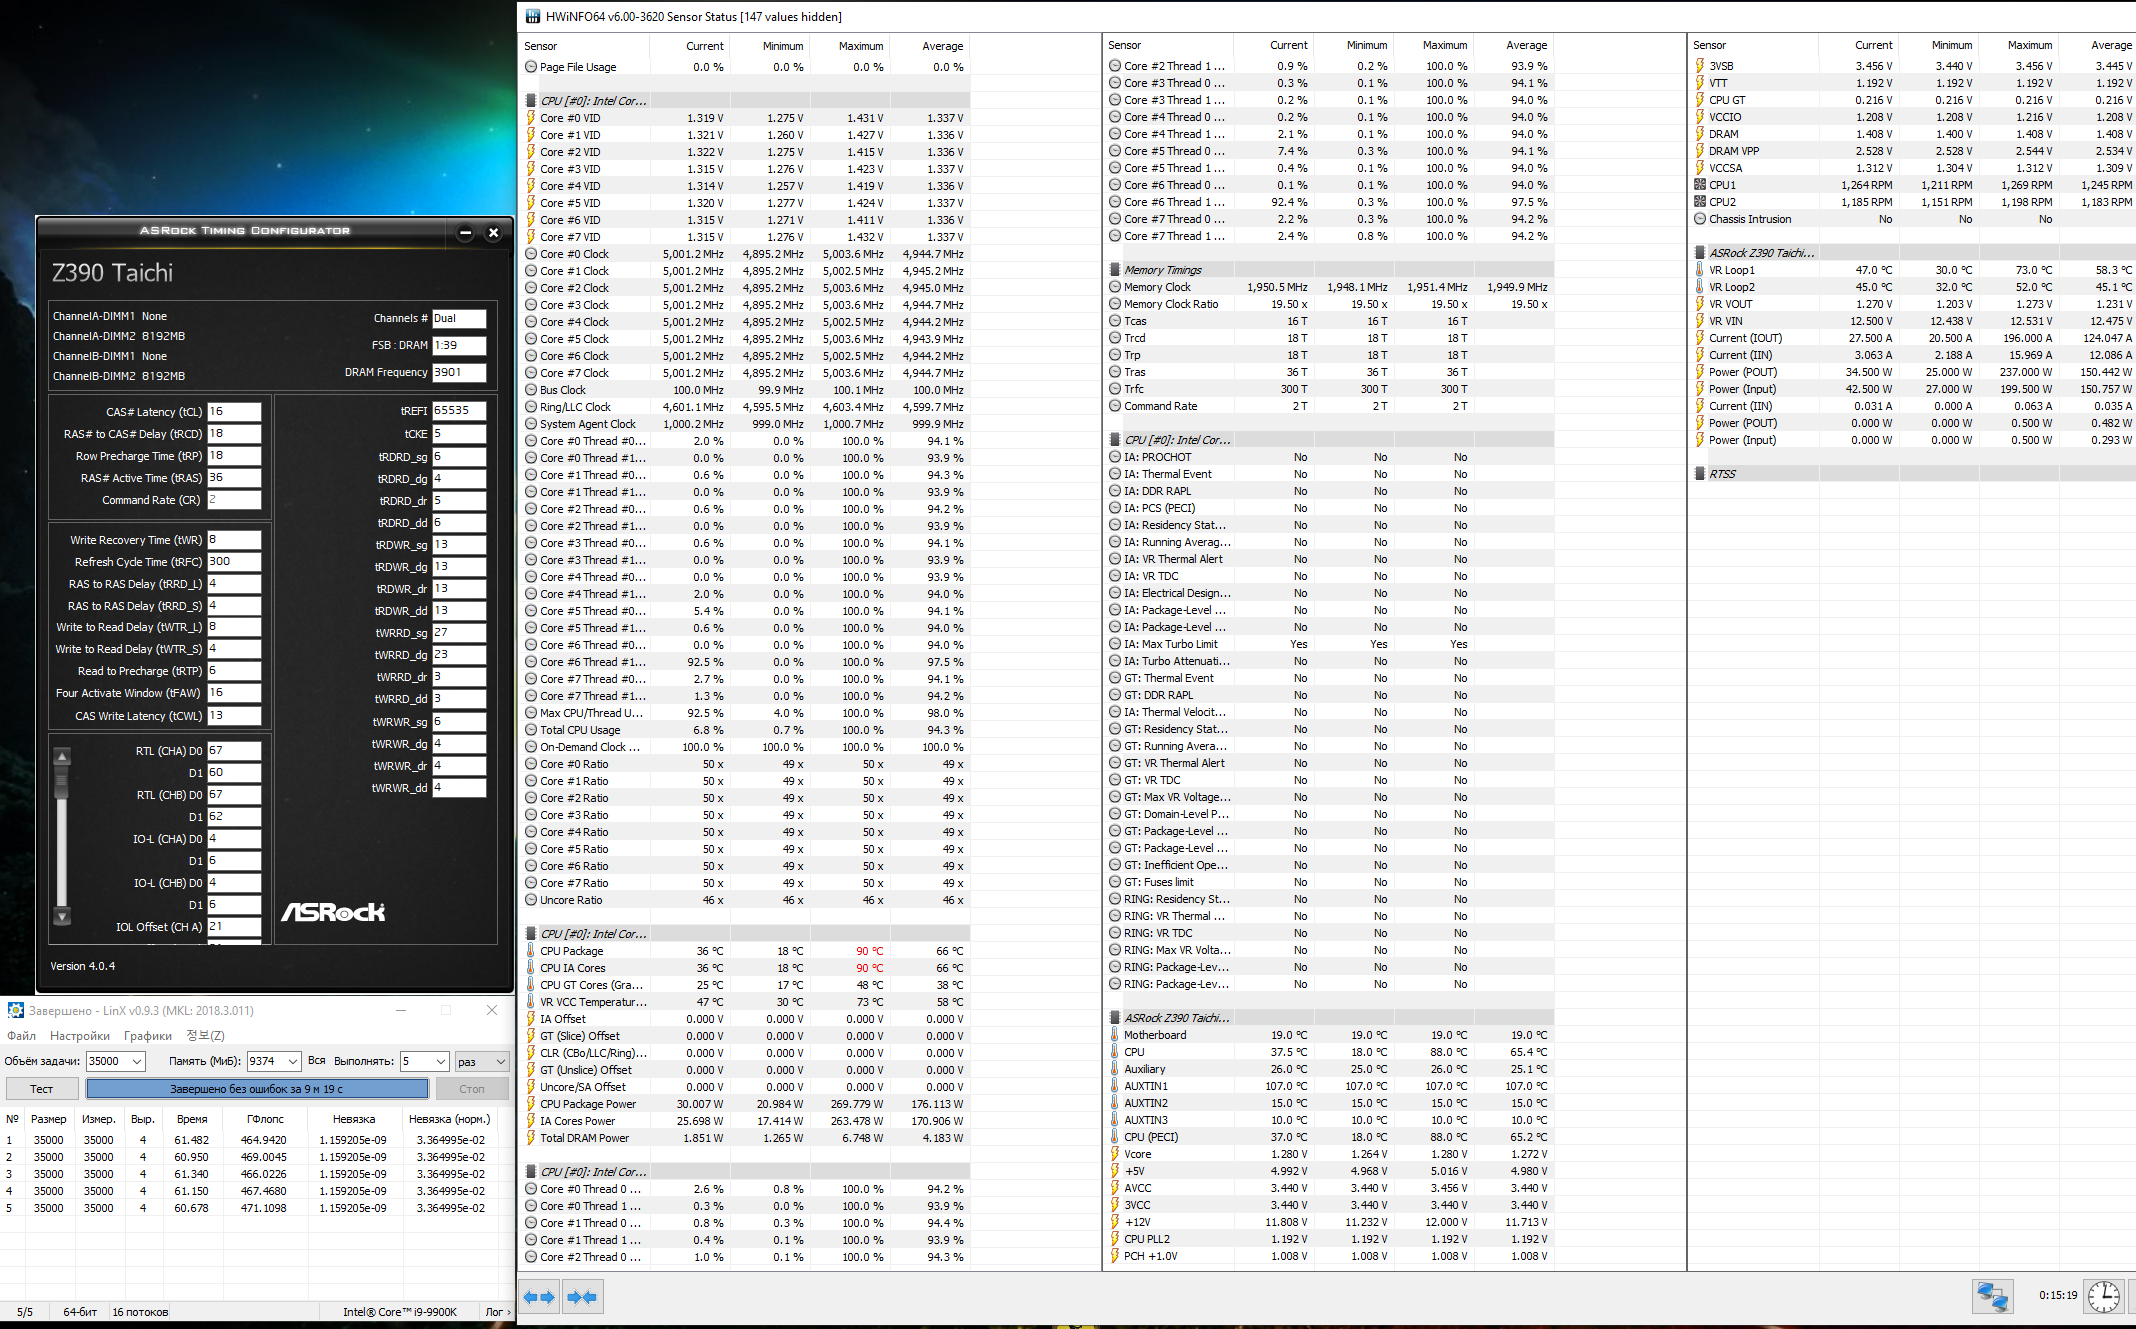Click the RTL list scroll down arrow
This screenshot has height=1329, width=2136.
pyautogui.click(x=62, y=916)
